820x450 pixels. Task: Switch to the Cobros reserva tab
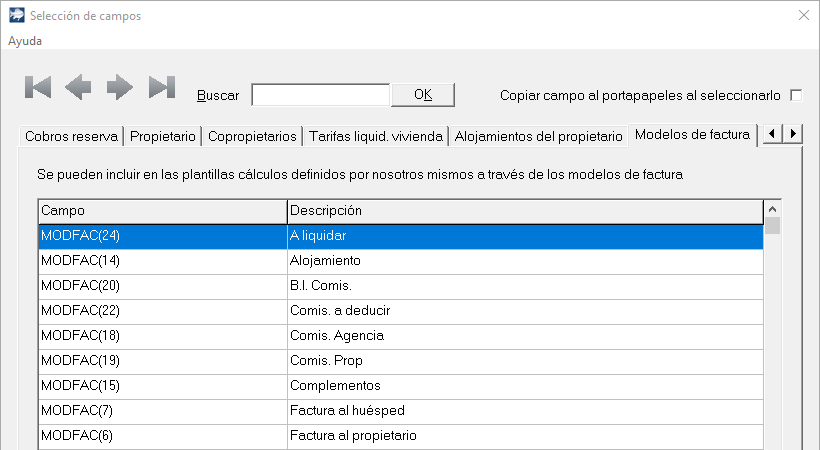71,135
